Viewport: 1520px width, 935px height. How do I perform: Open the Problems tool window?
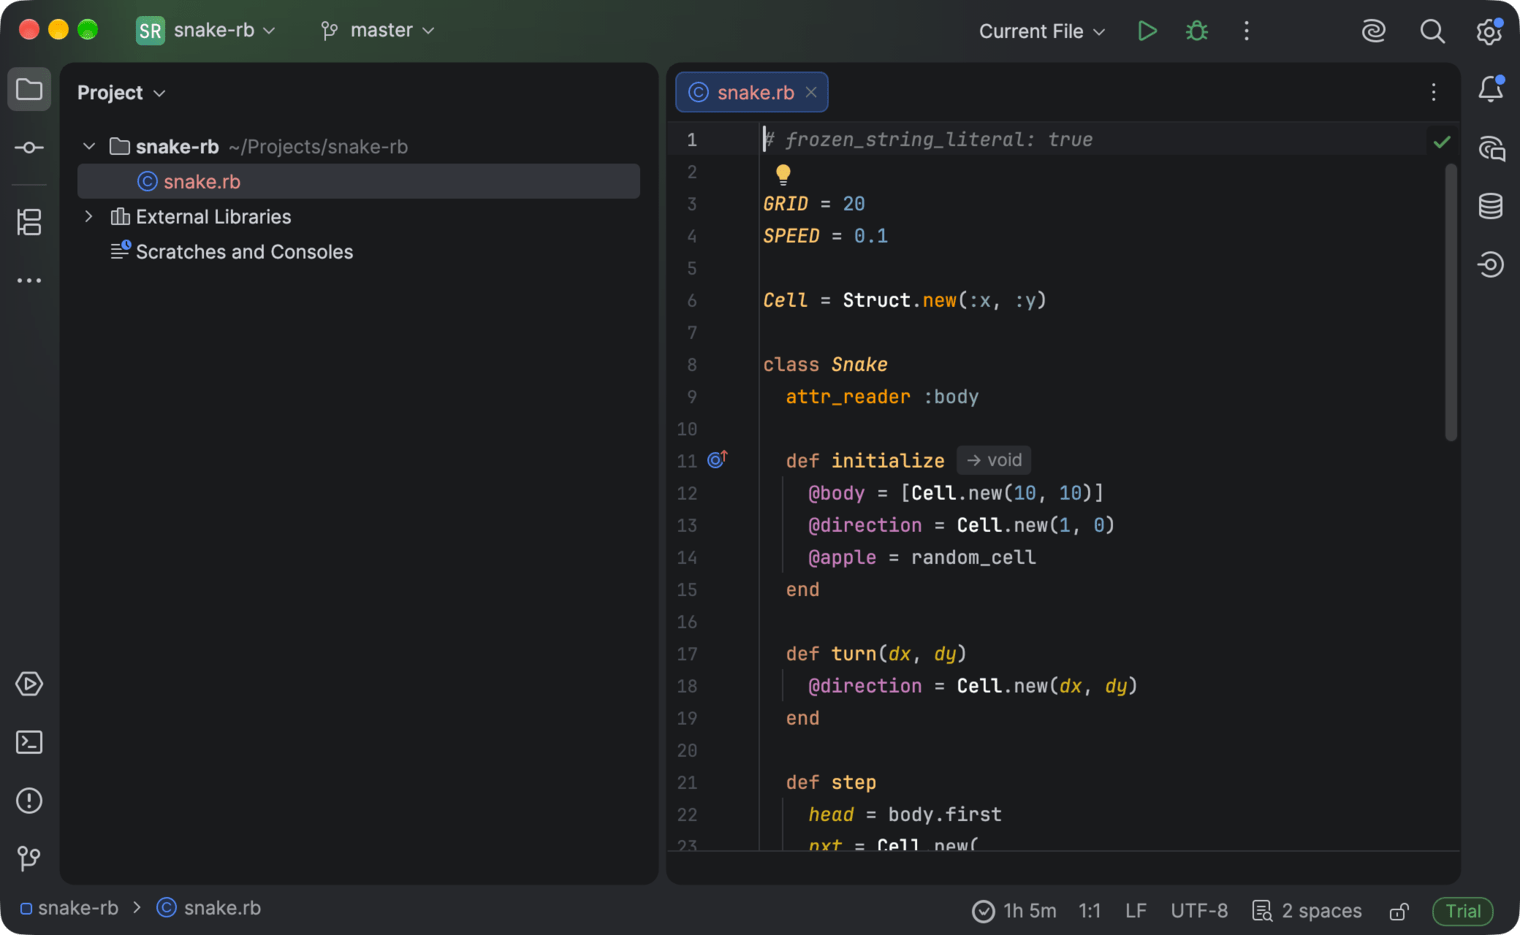(29, 800)
